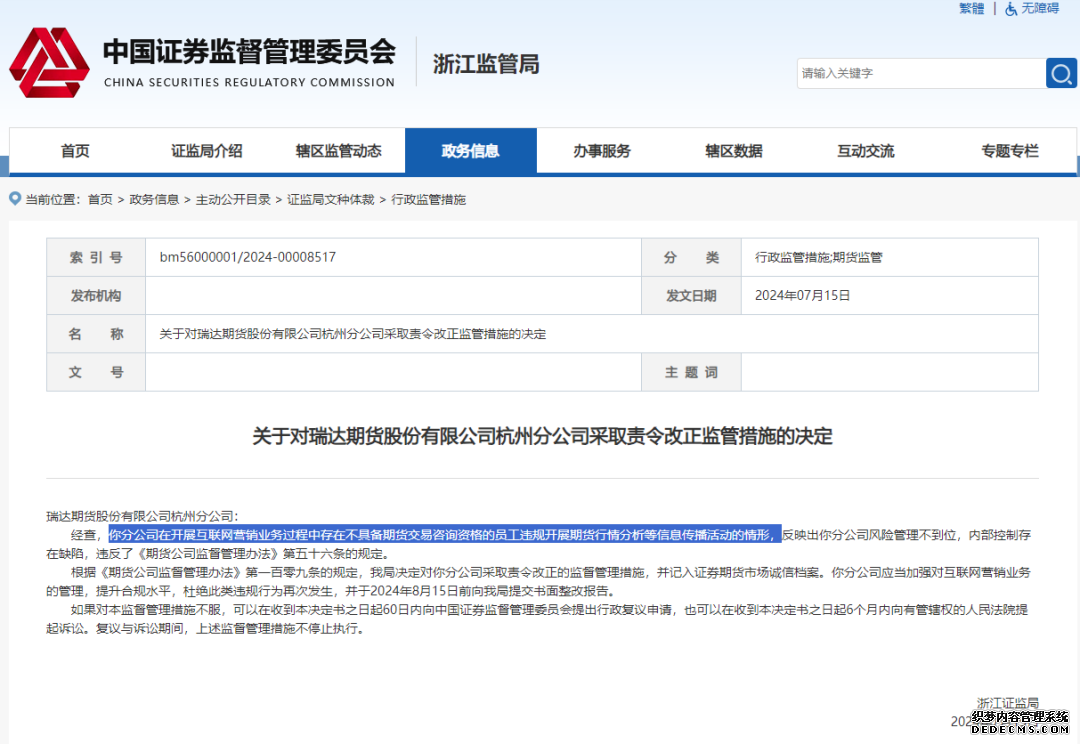
Task: Go to 主动公开目录 in the breadcrumb
Action: (233, 199)
